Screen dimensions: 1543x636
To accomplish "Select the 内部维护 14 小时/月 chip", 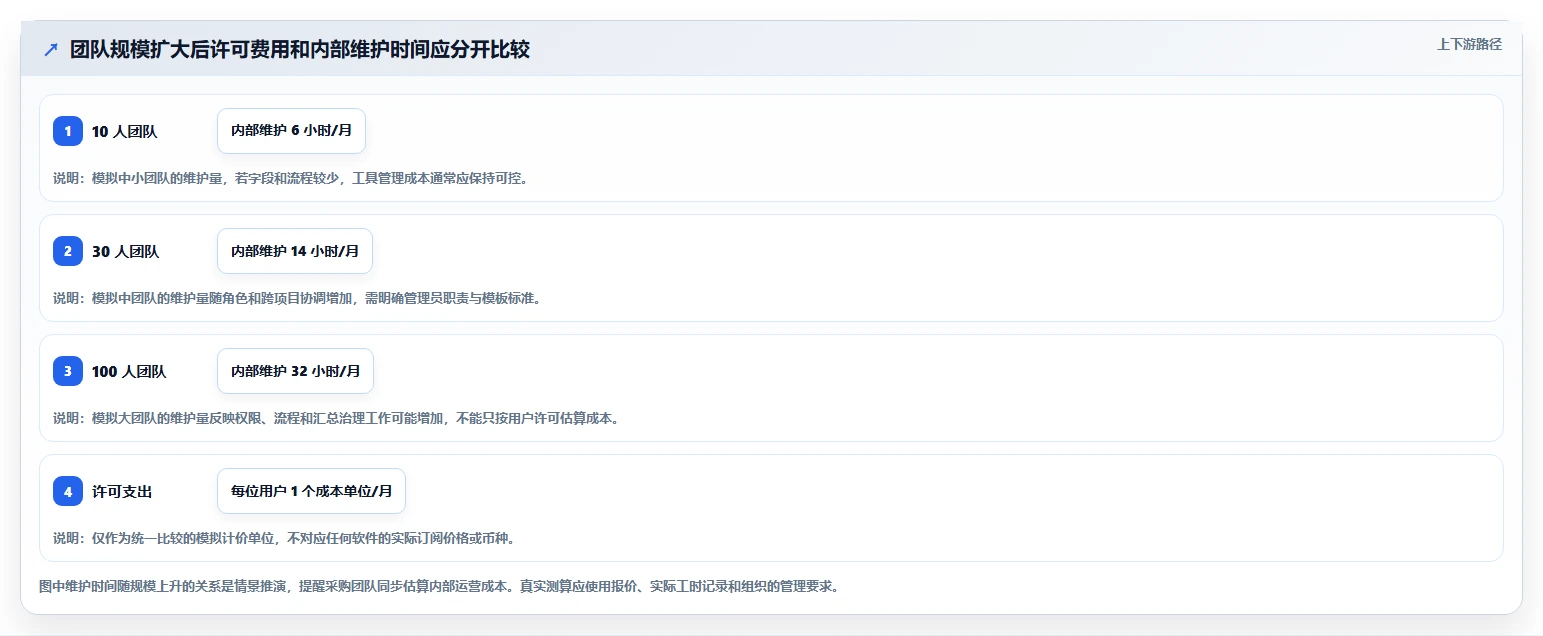I will 295,251.
